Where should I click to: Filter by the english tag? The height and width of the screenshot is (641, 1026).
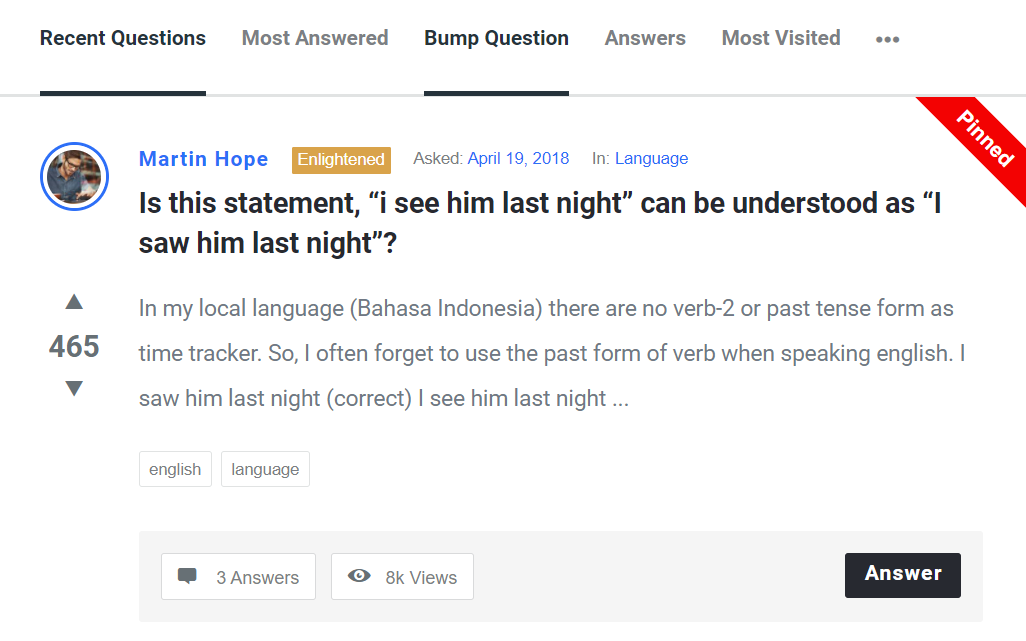point(175,469)
